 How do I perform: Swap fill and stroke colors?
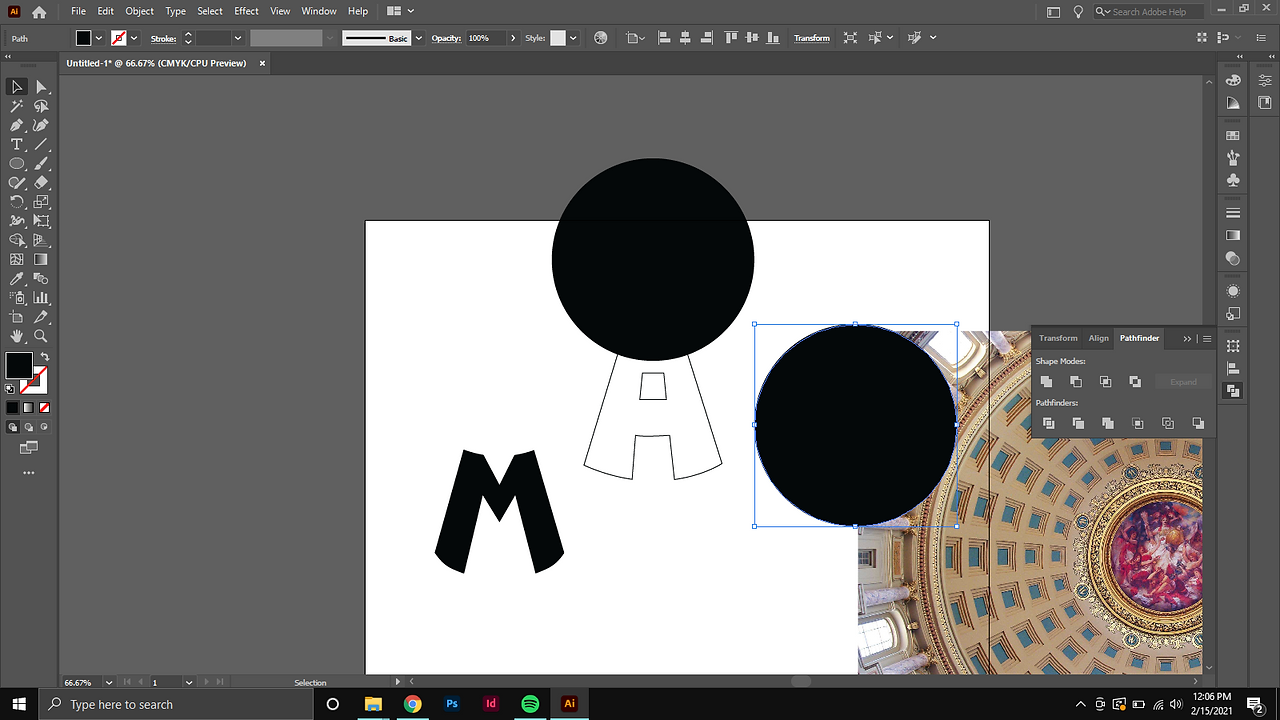pos(44,357)
